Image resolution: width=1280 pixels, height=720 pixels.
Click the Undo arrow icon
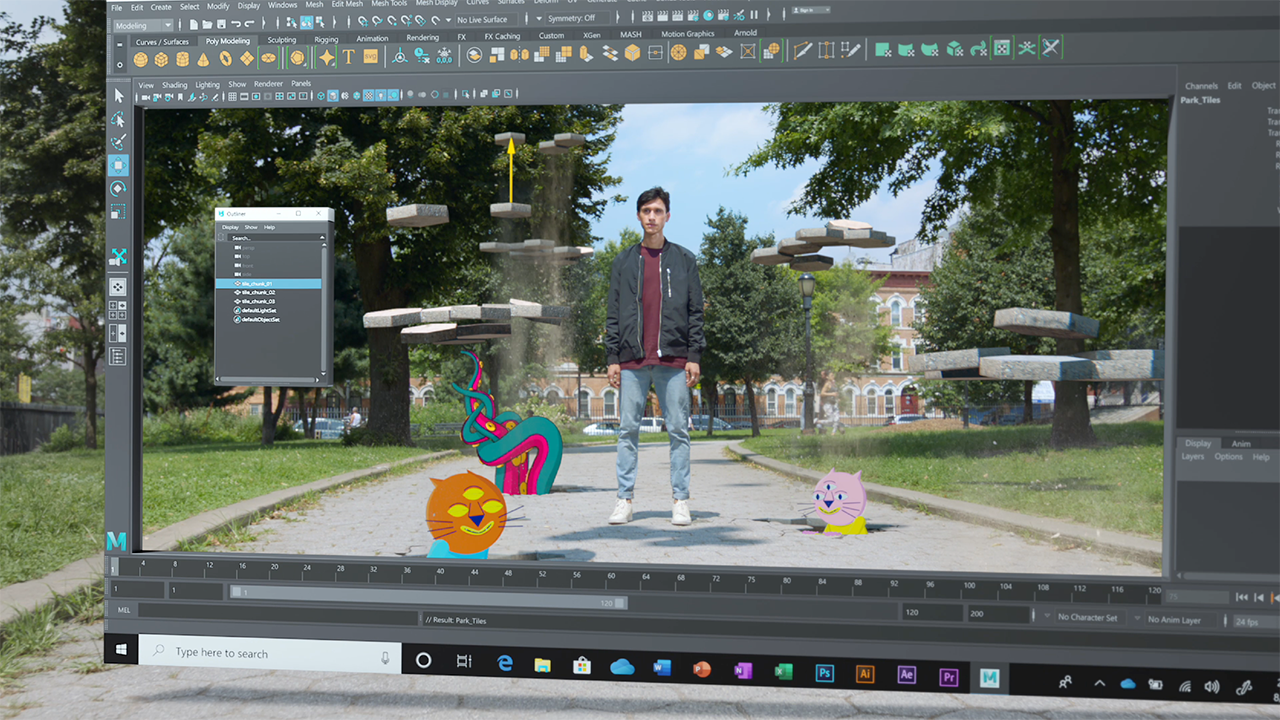(x=234, y=24)
